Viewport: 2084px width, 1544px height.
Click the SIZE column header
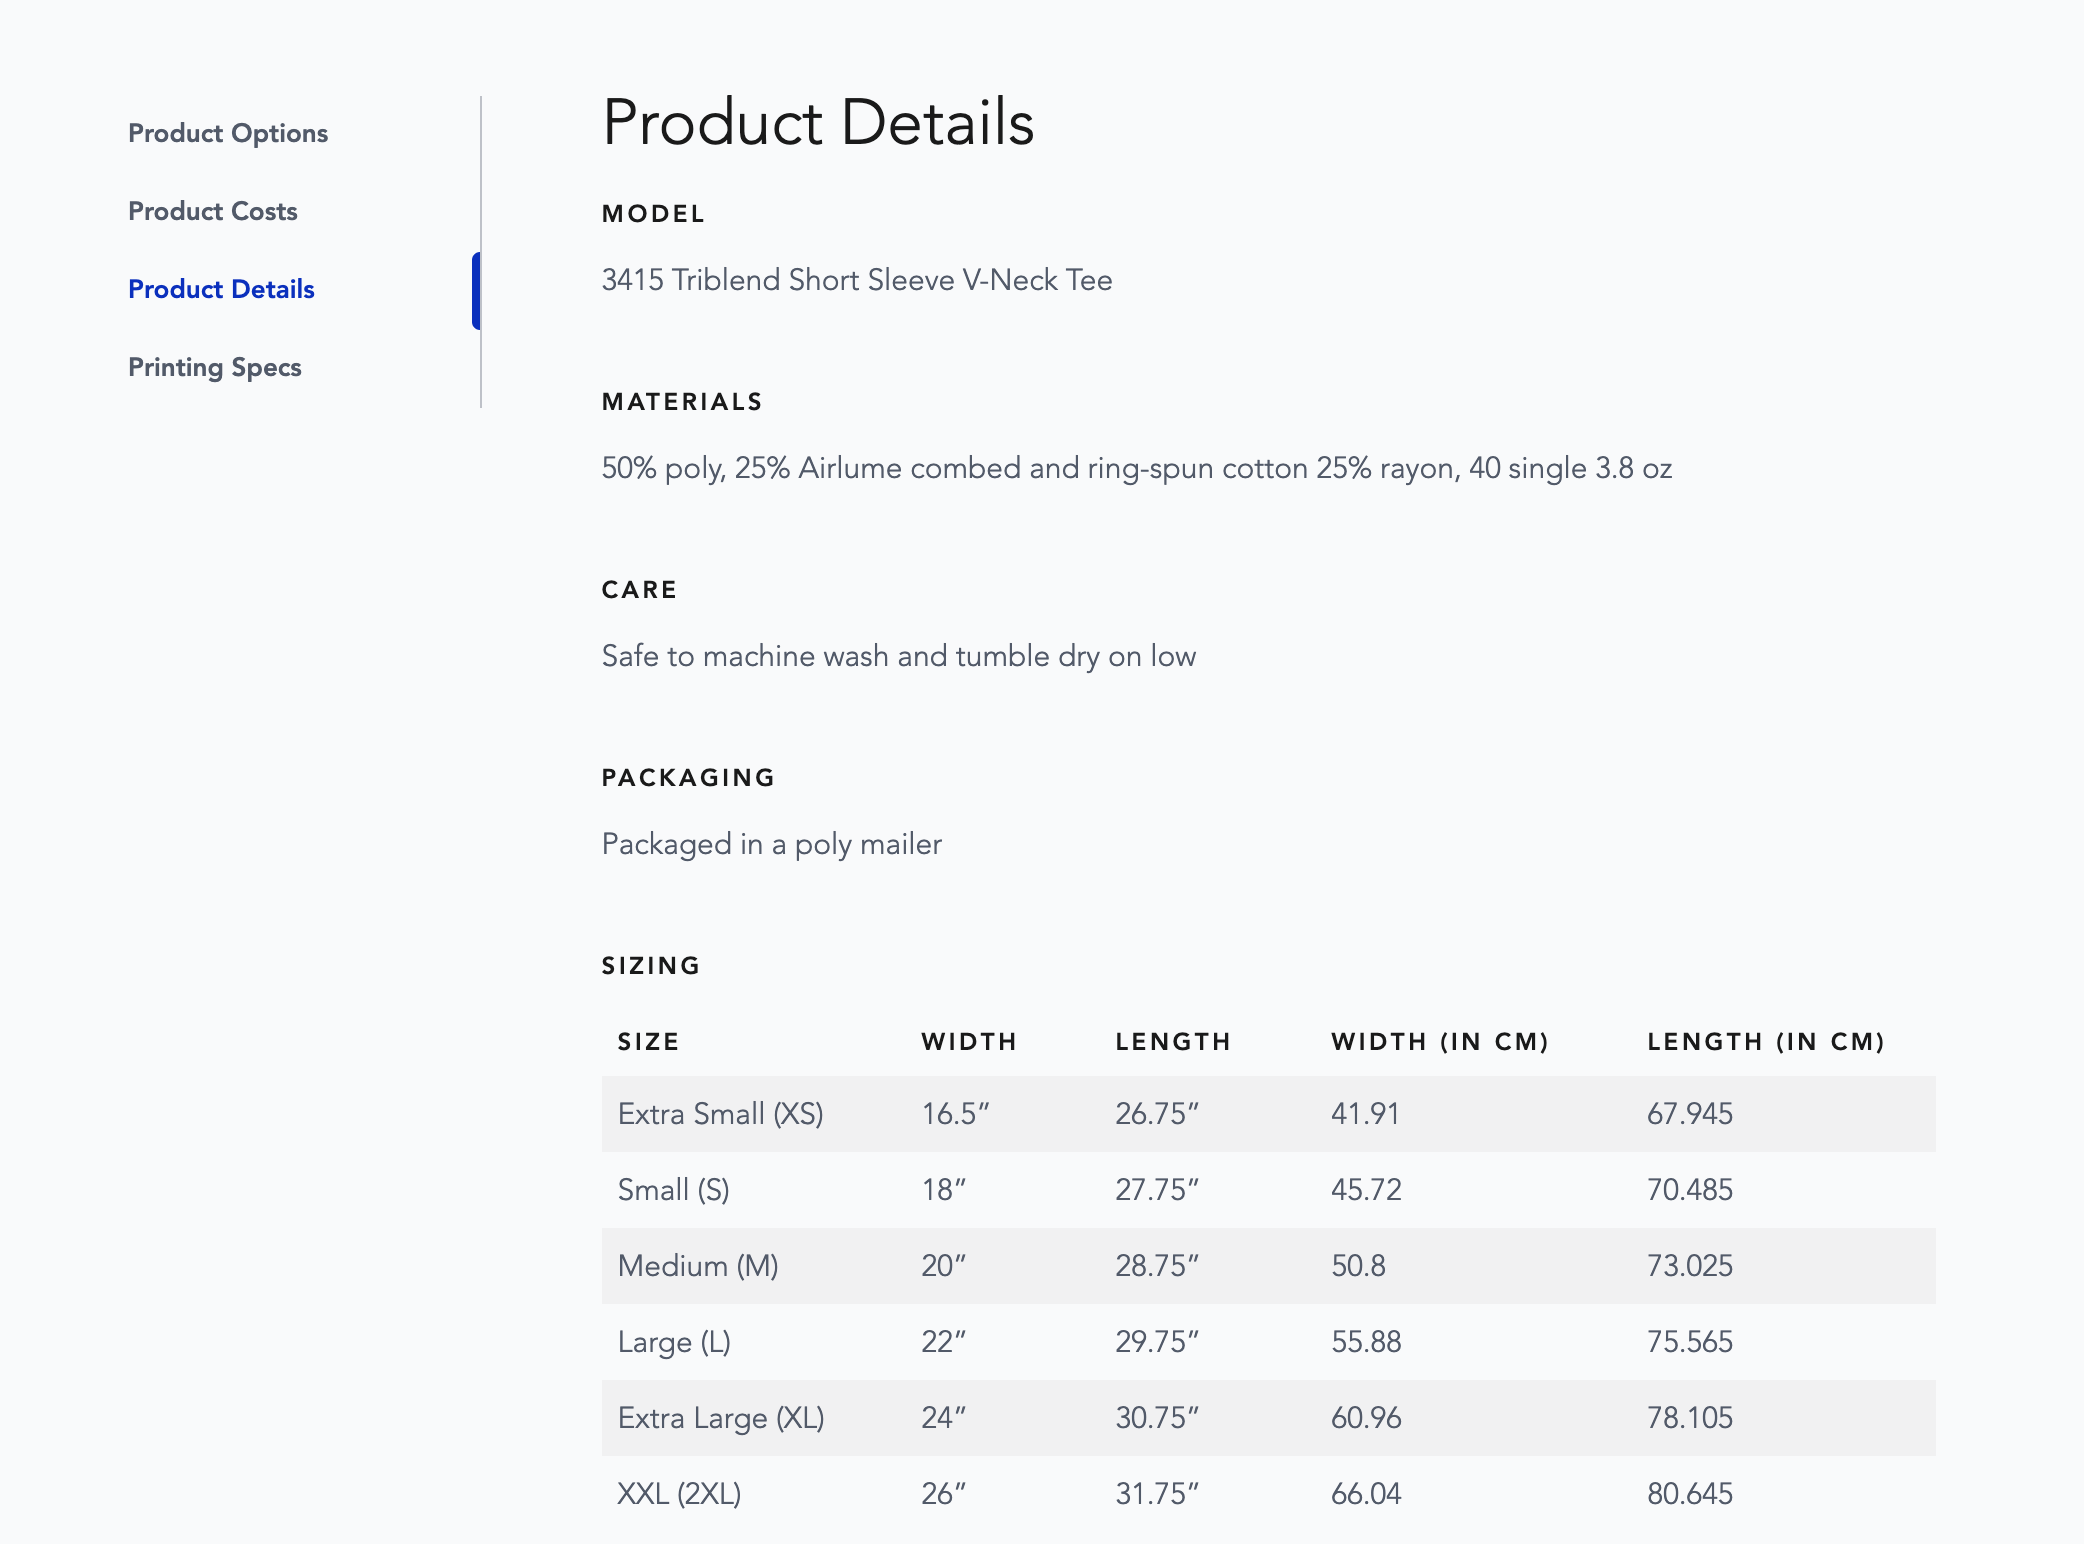click(649, 1042)
